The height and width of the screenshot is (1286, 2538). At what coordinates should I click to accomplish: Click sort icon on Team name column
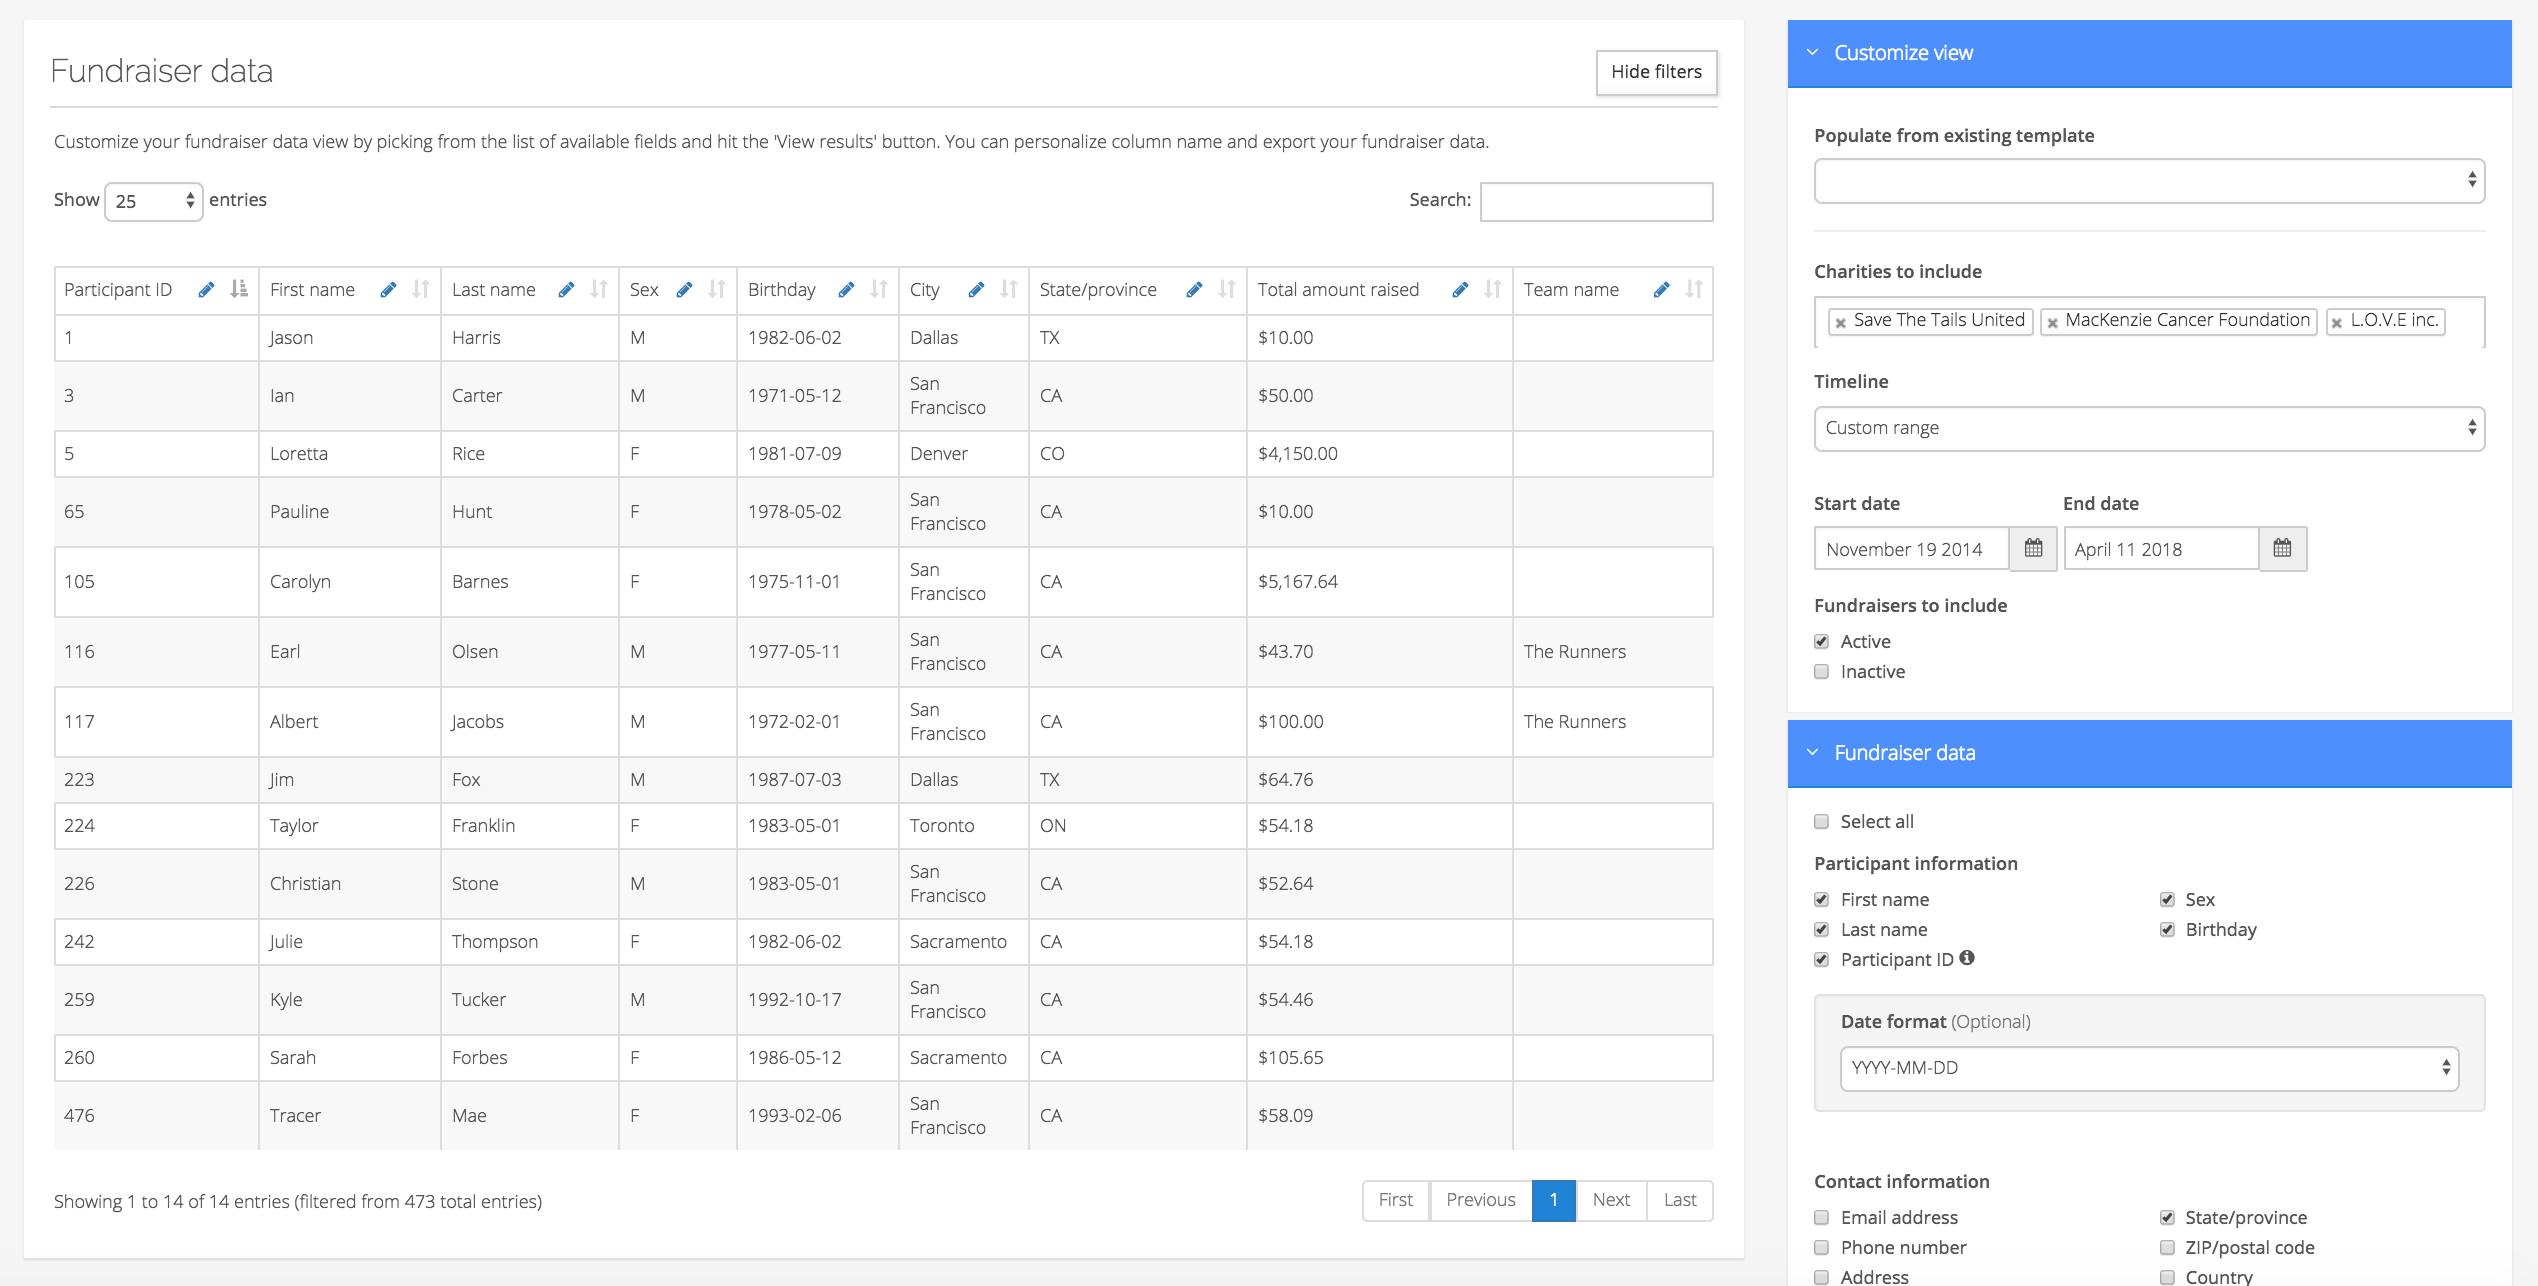(1693, 290)
